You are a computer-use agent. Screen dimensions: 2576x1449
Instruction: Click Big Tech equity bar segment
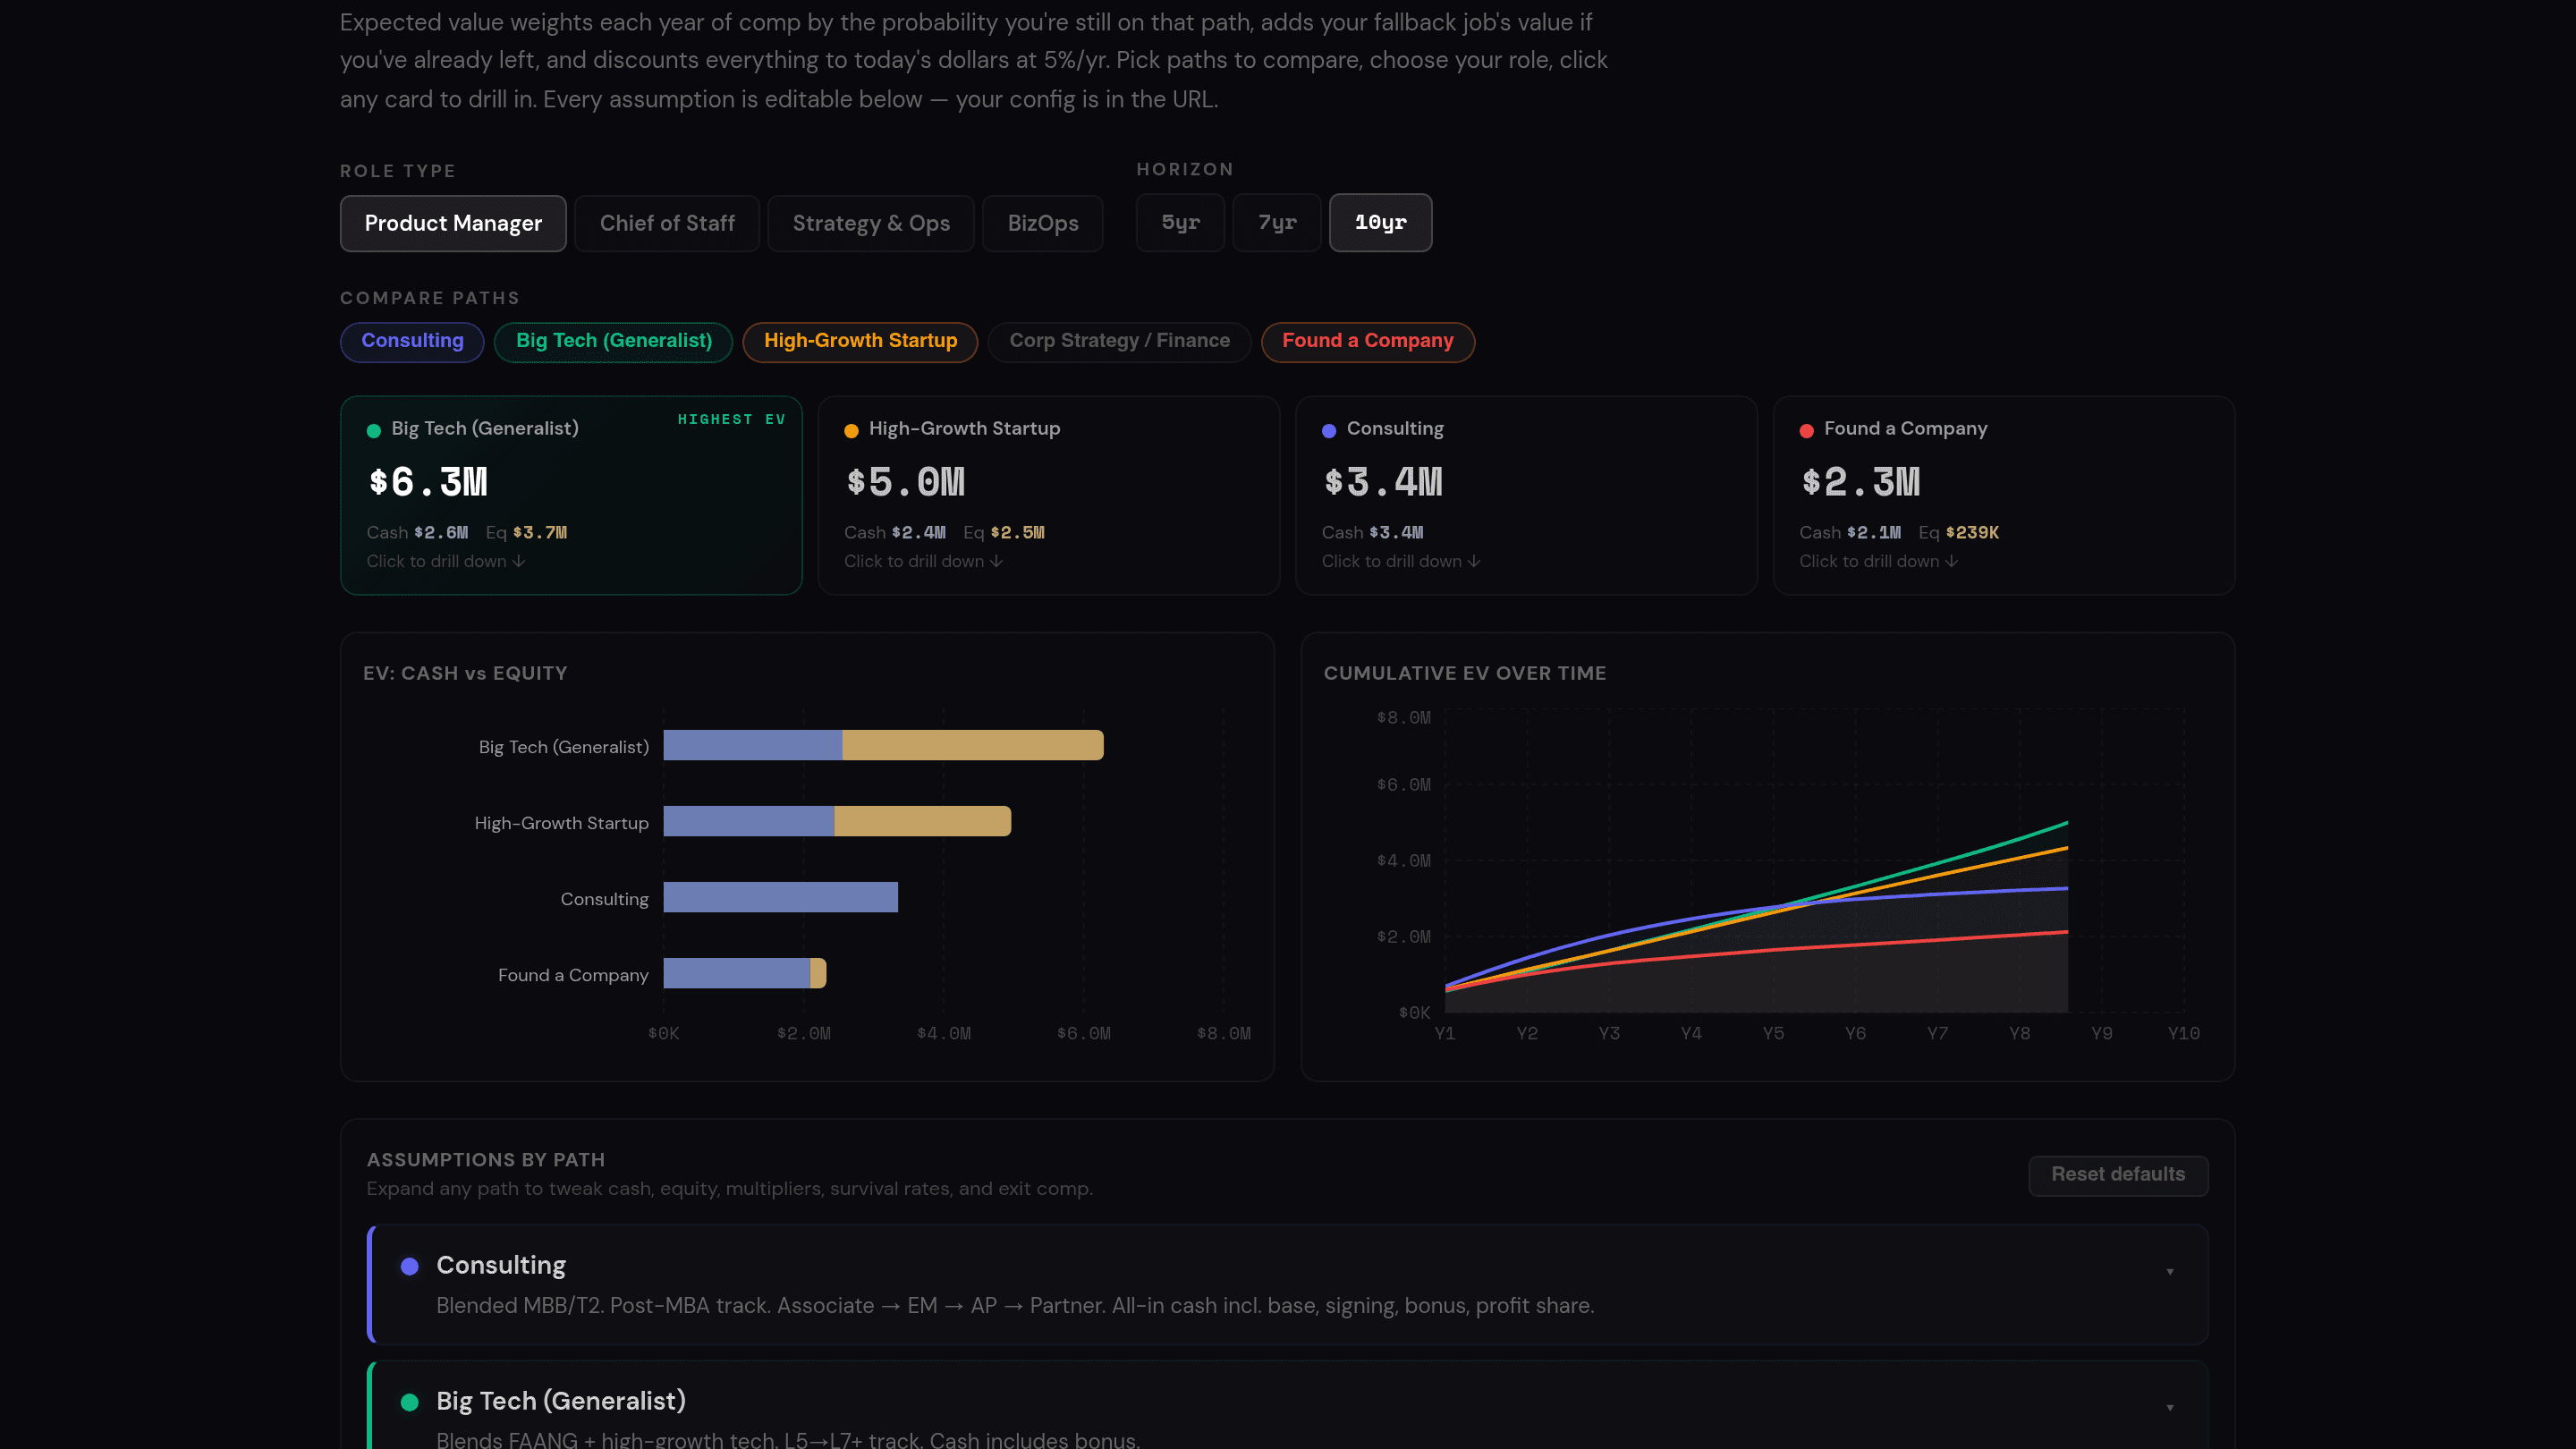click(x=973, y=745)
